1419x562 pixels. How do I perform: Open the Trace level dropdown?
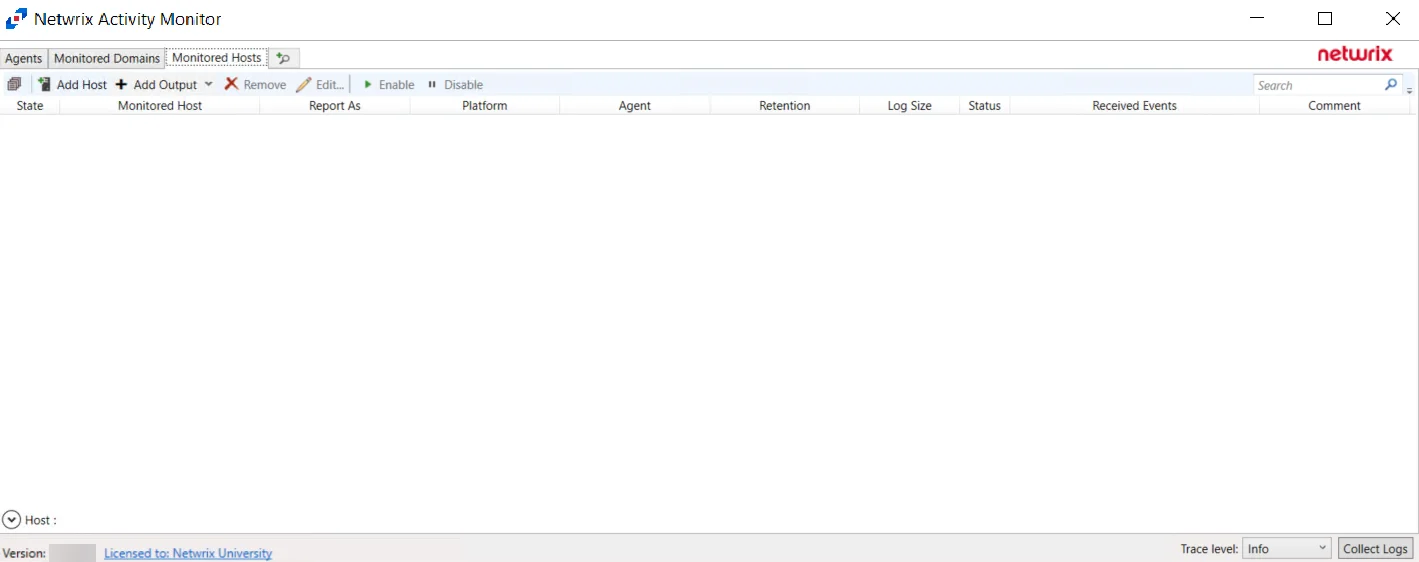point(1287,548)
